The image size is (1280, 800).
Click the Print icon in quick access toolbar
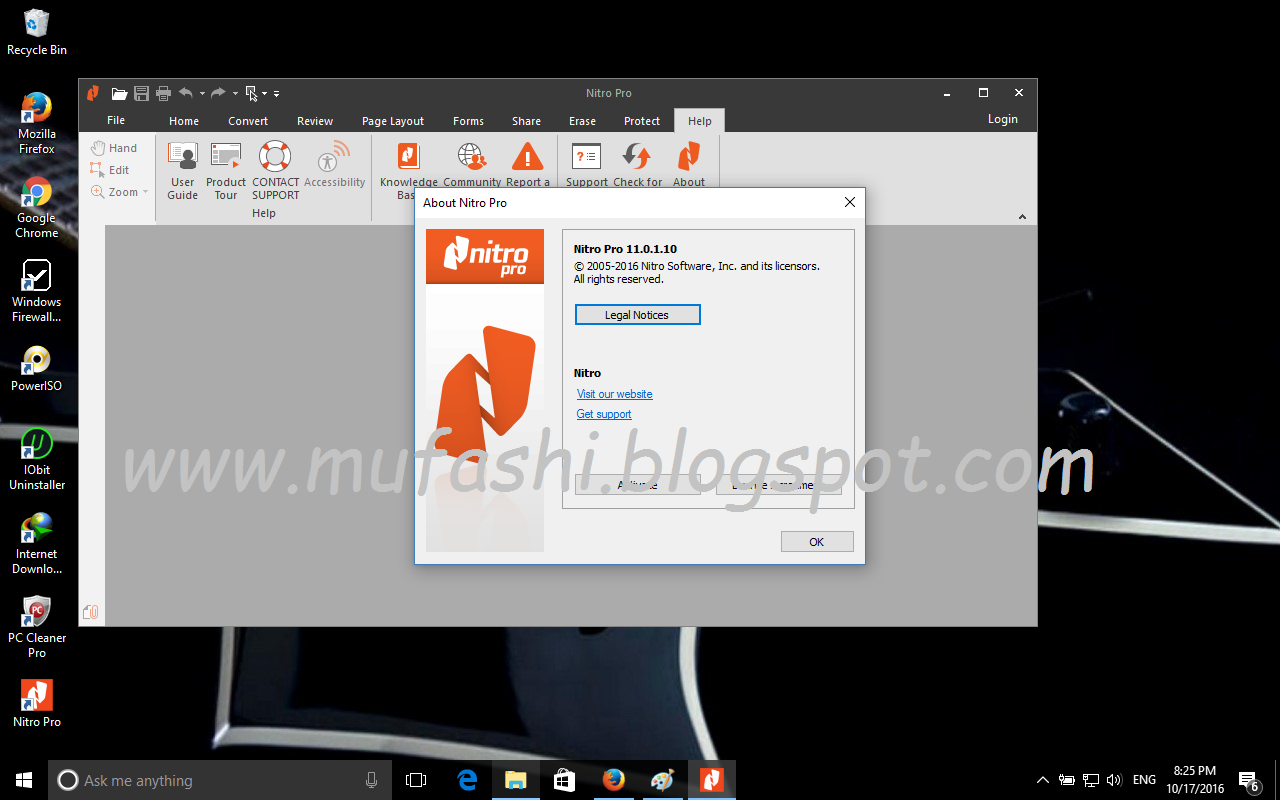pos(163,93)
